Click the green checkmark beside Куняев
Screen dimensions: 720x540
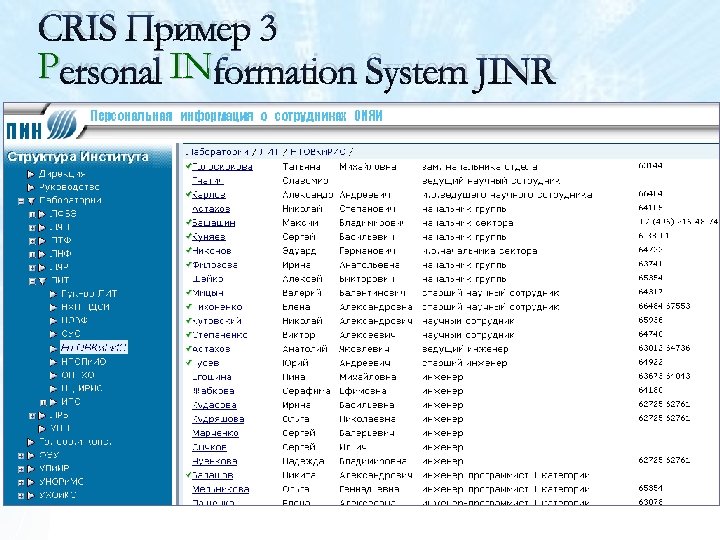pyautogui.click(x=188, y=236)
